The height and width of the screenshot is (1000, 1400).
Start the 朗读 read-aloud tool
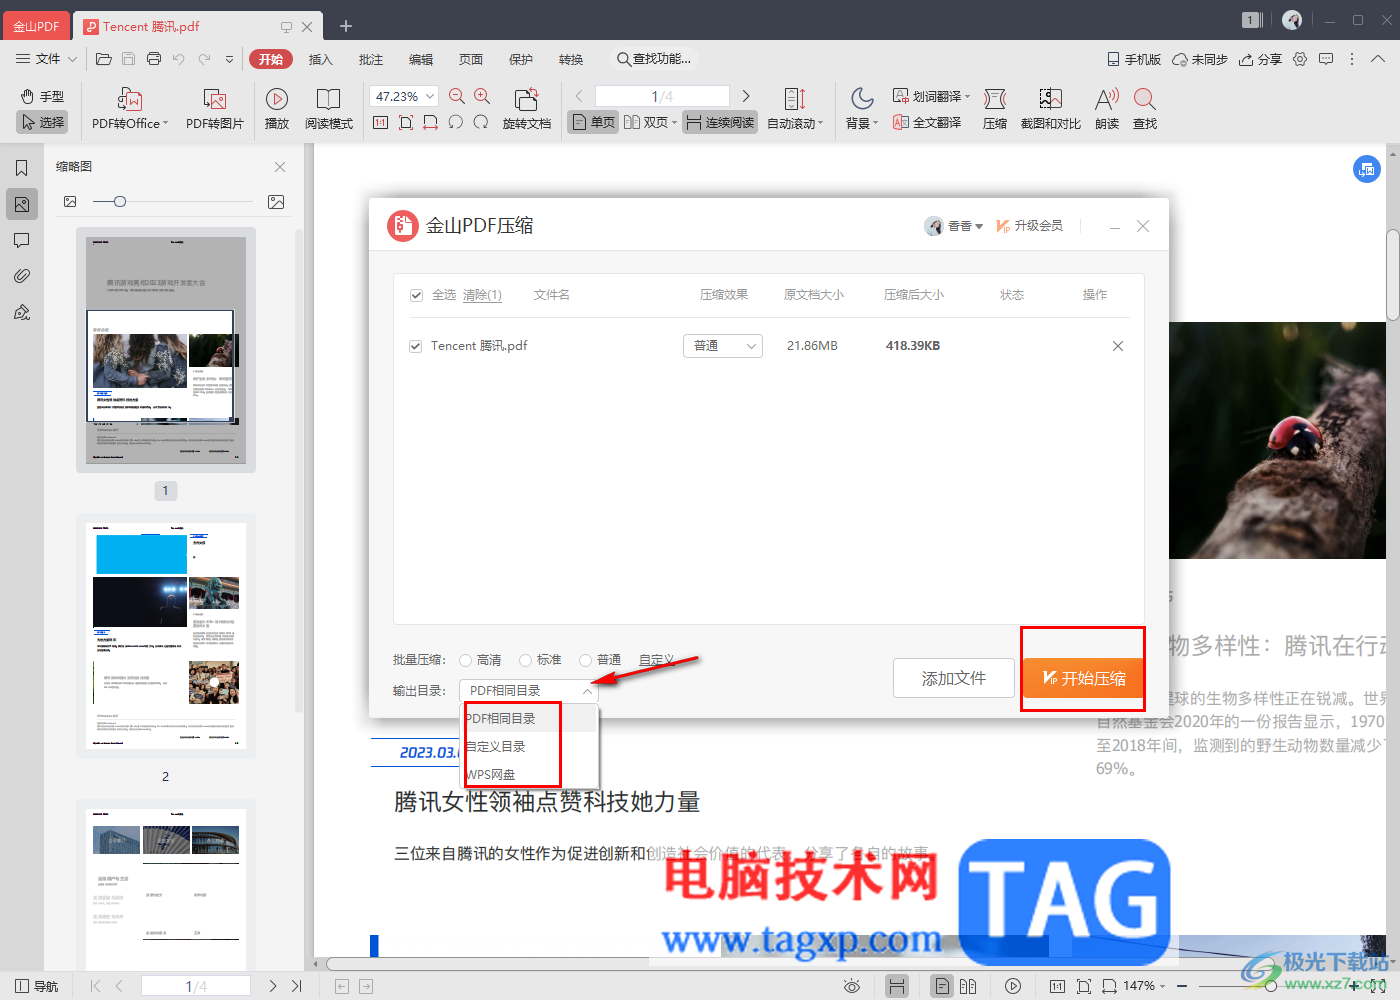pyautogui.click(x=1107, y=109)
